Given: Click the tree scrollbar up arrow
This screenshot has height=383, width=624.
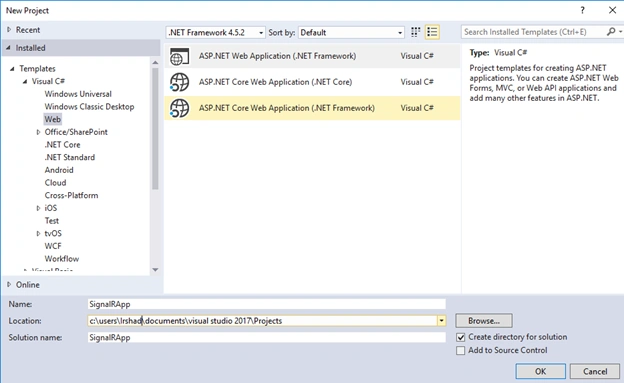Looking at the screenshot, I should [155, 63].
